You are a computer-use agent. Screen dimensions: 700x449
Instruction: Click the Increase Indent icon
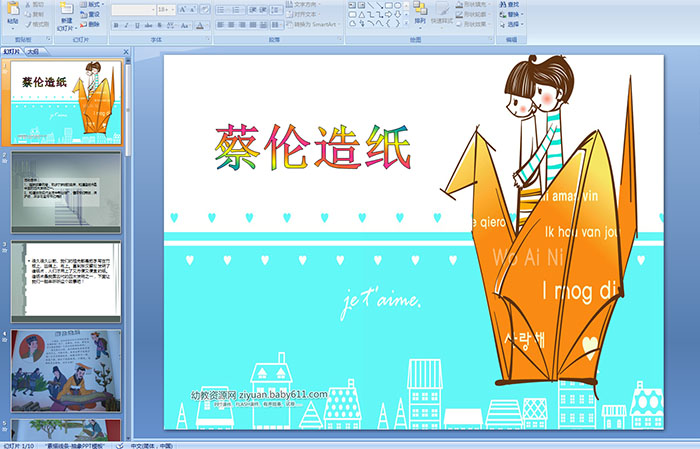pos(263,9)
